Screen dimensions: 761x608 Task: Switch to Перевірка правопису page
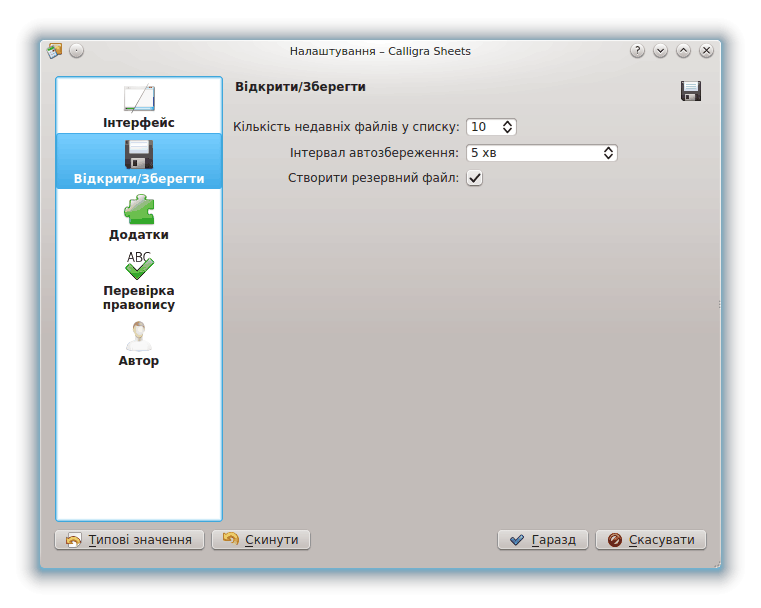pos(139,297)
